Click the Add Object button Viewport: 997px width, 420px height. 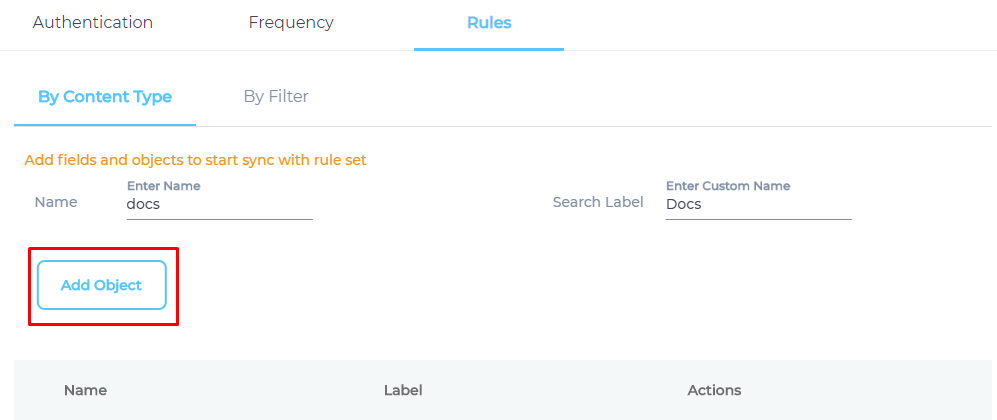102,285
